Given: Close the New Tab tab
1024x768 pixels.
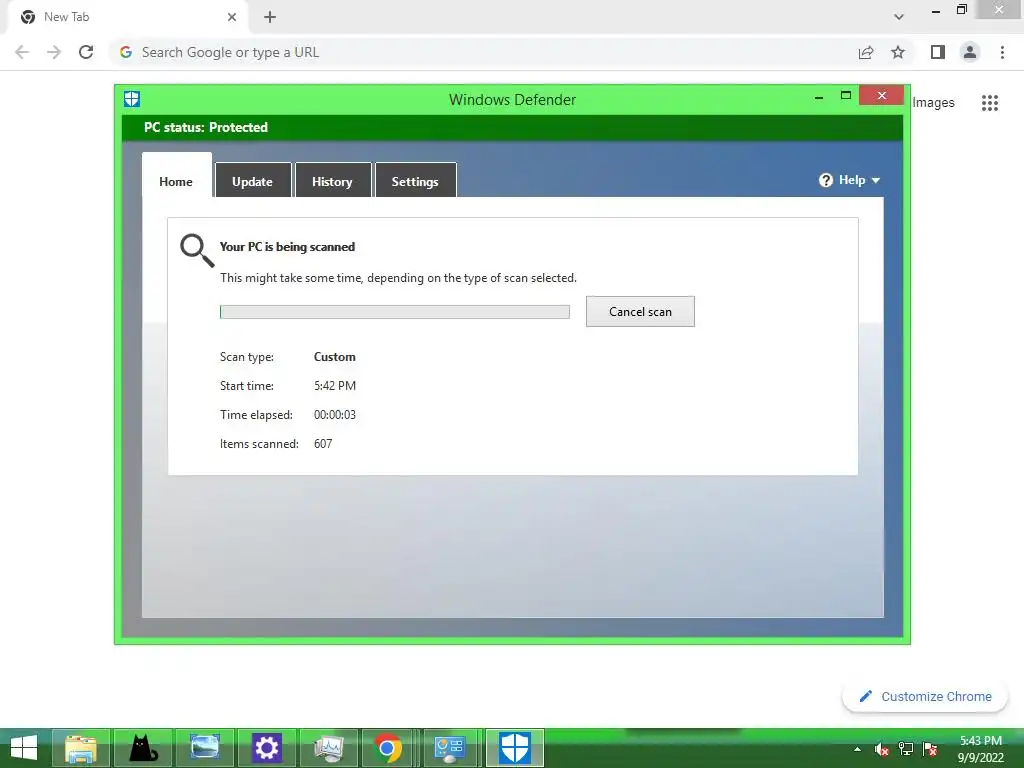Looking at the screenshot, I should (232, 17).
